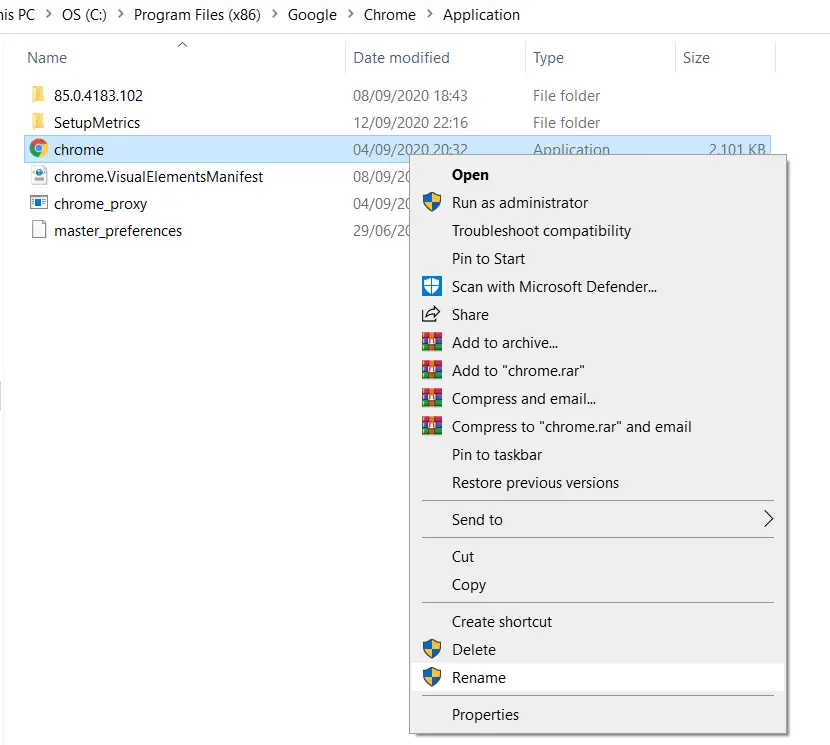Click Application in the breadcrumb path
This screenshot has width=830, height=745.
point(481,15)
